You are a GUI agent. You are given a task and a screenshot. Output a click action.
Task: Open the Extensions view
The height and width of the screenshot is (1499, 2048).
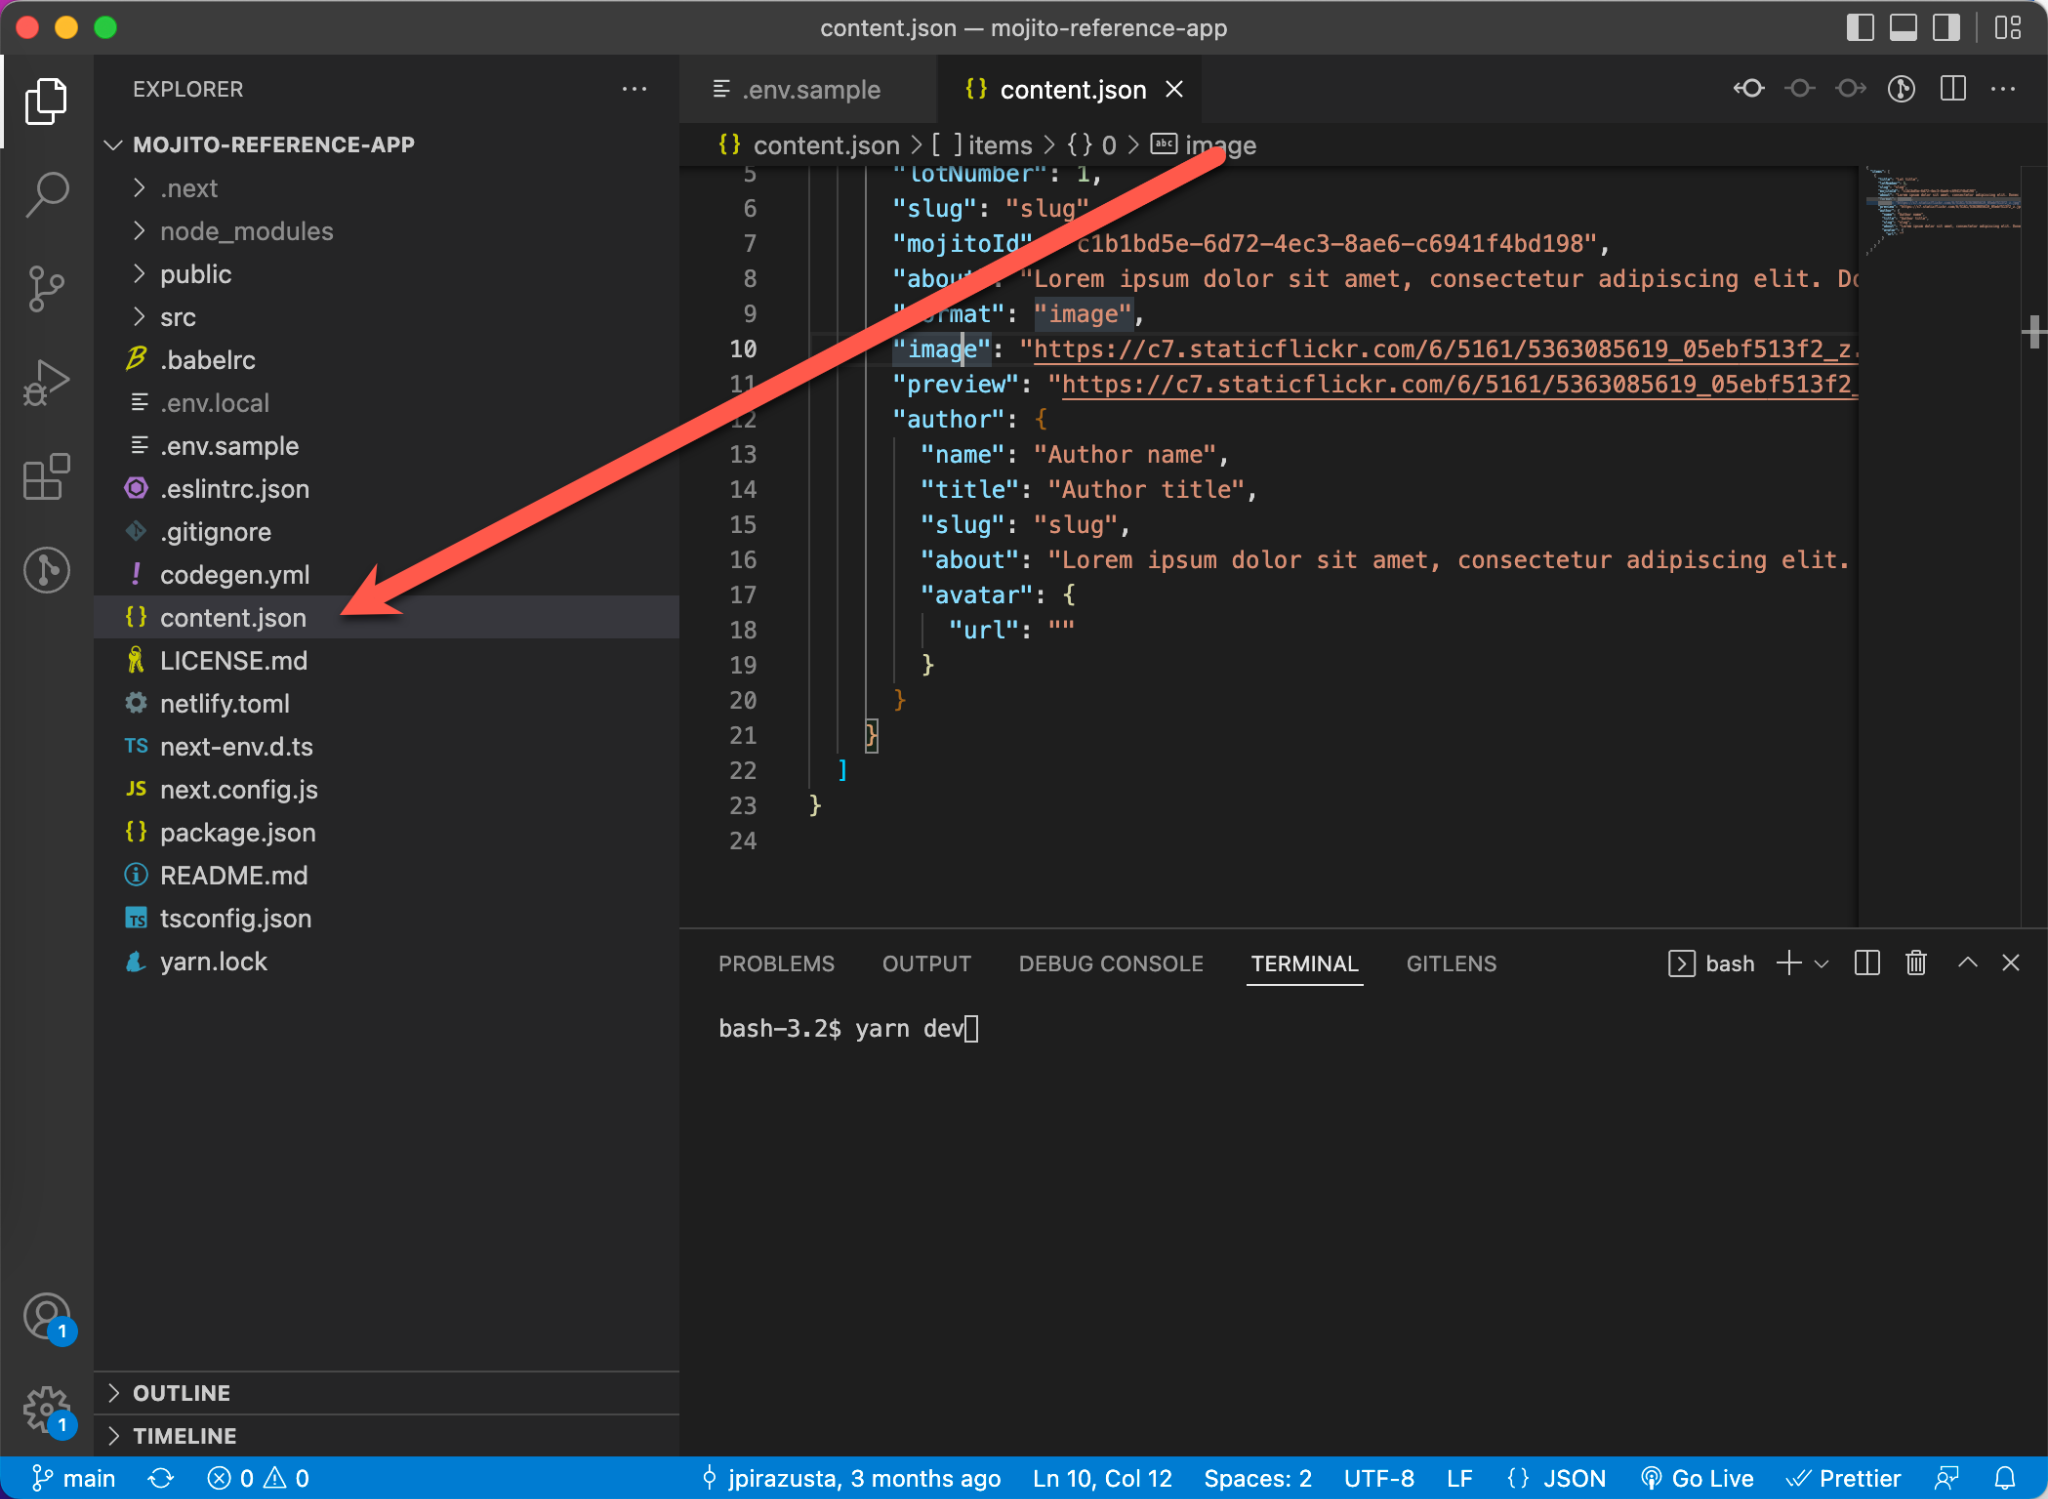[47, 477]
